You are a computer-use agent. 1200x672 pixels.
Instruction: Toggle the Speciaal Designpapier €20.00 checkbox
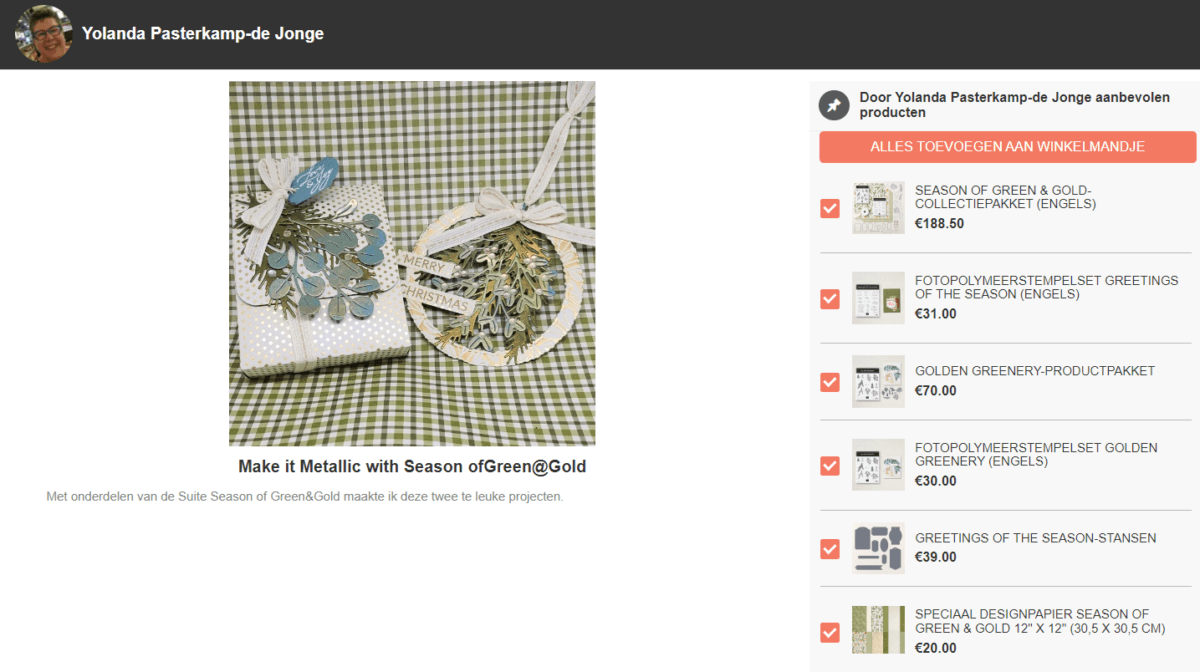[x=829, y=632]
